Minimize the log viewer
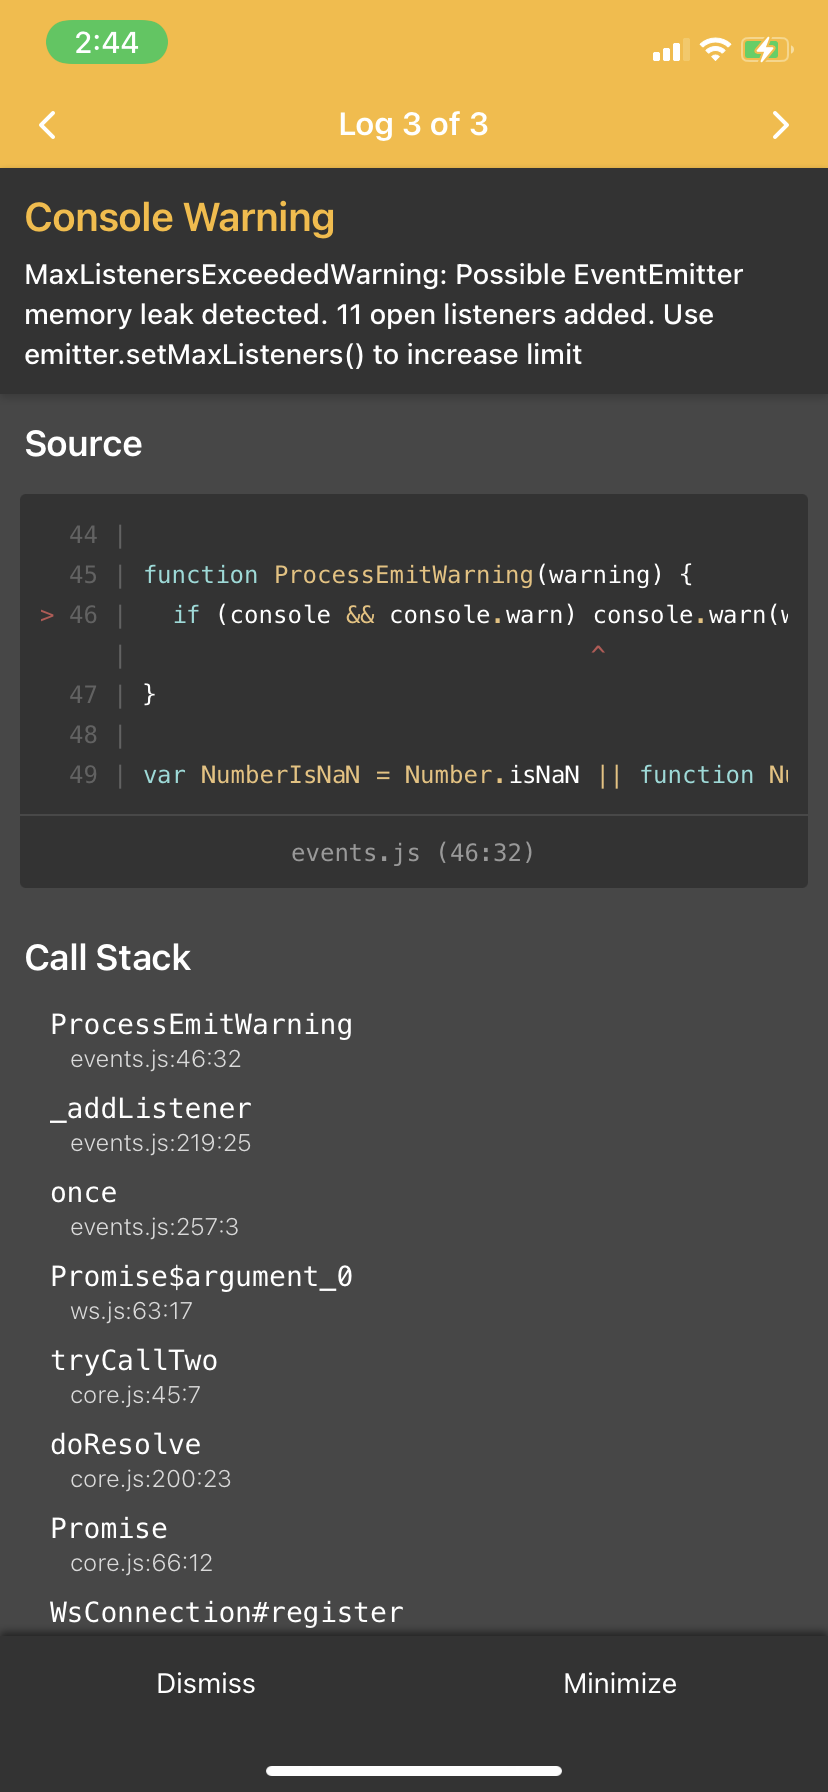This screenshot has height=1792, width=828. pos(620,1683)
